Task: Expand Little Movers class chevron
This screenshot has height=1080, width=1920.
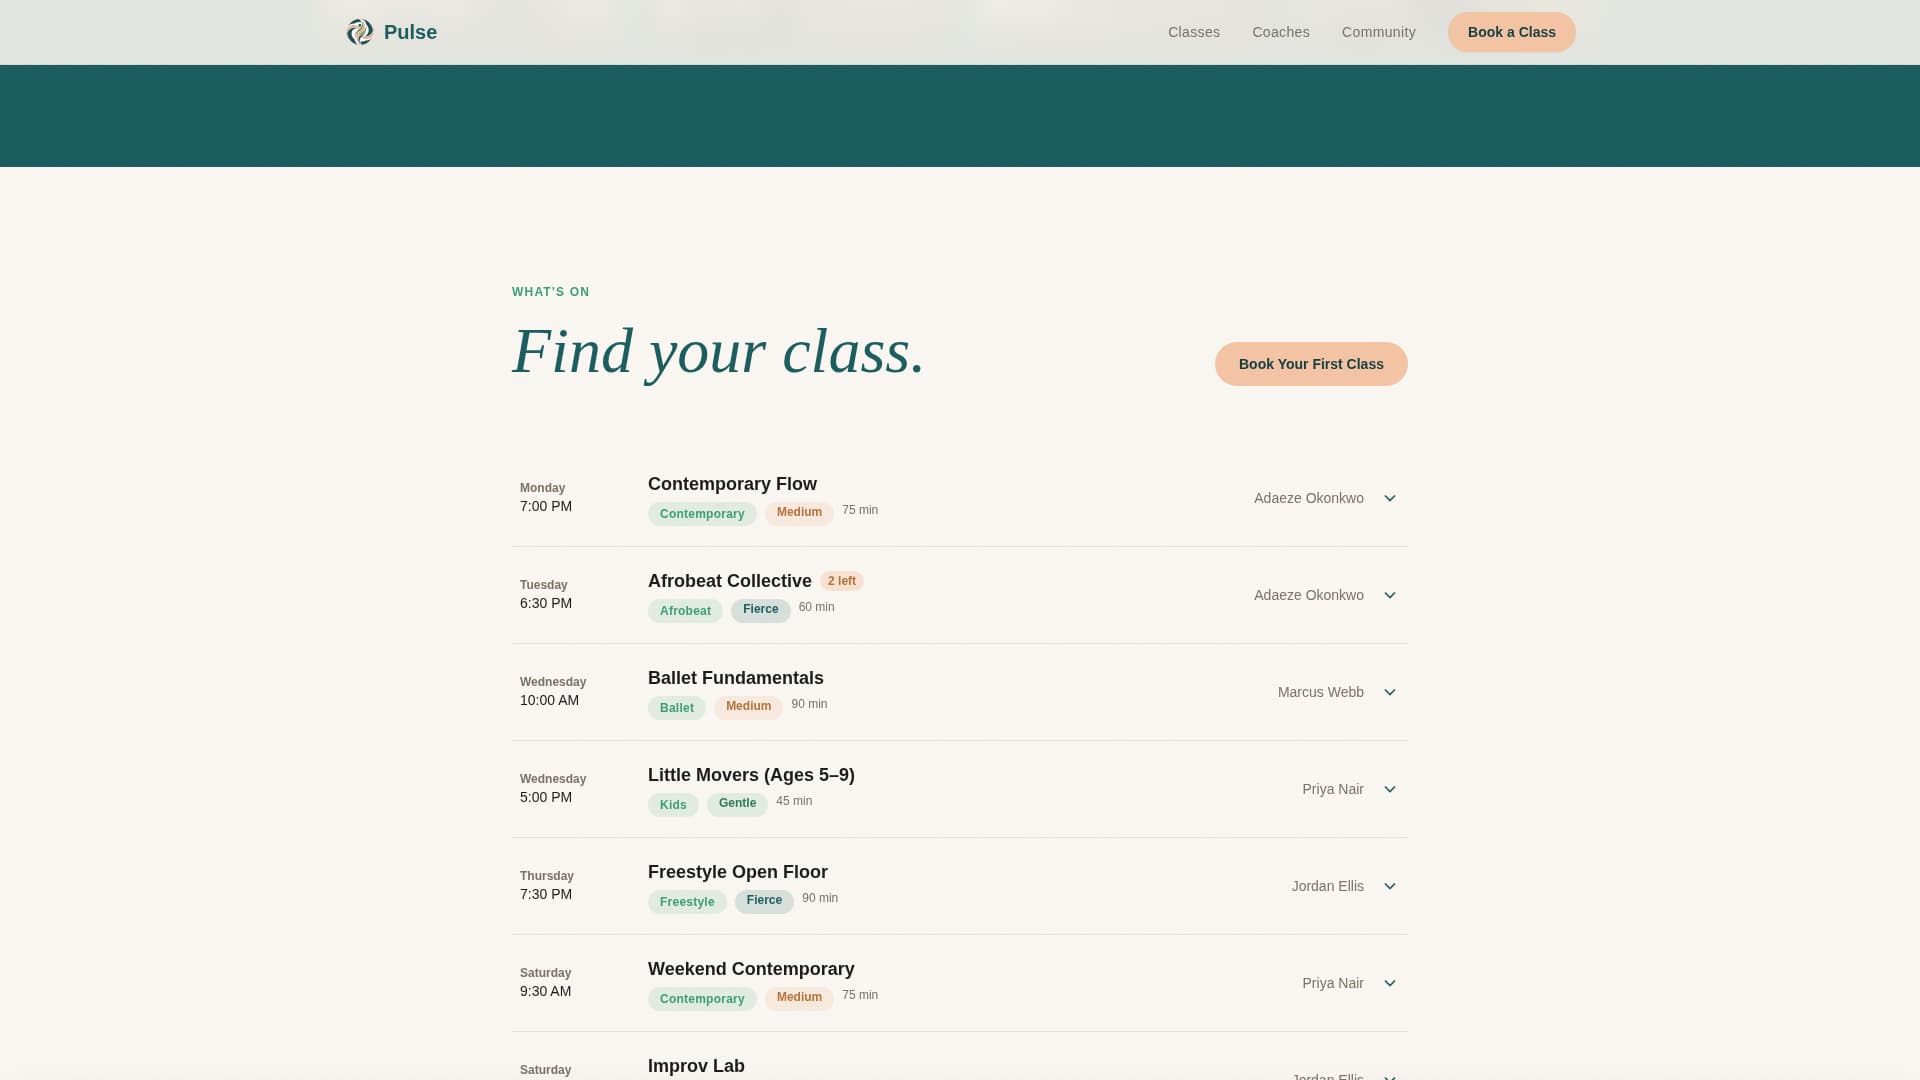Action: [x=1389, y=789]
